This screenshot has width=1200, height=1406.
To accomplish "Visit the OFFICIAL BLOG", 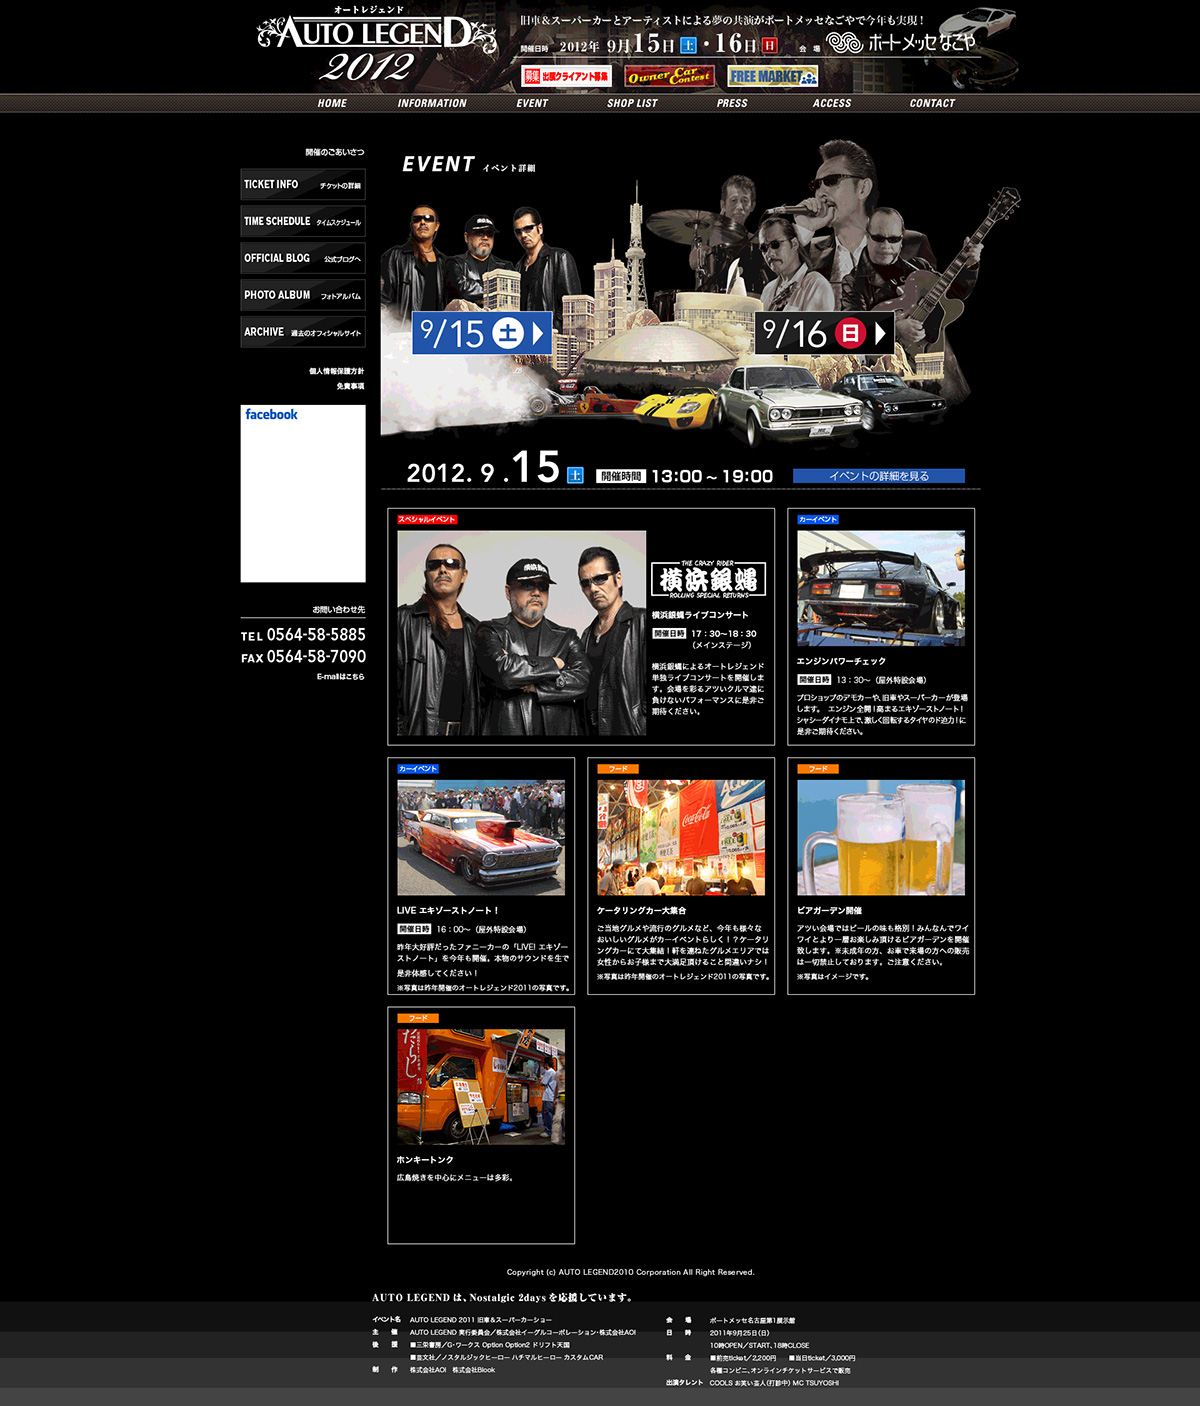I will (x=303, y=258).
